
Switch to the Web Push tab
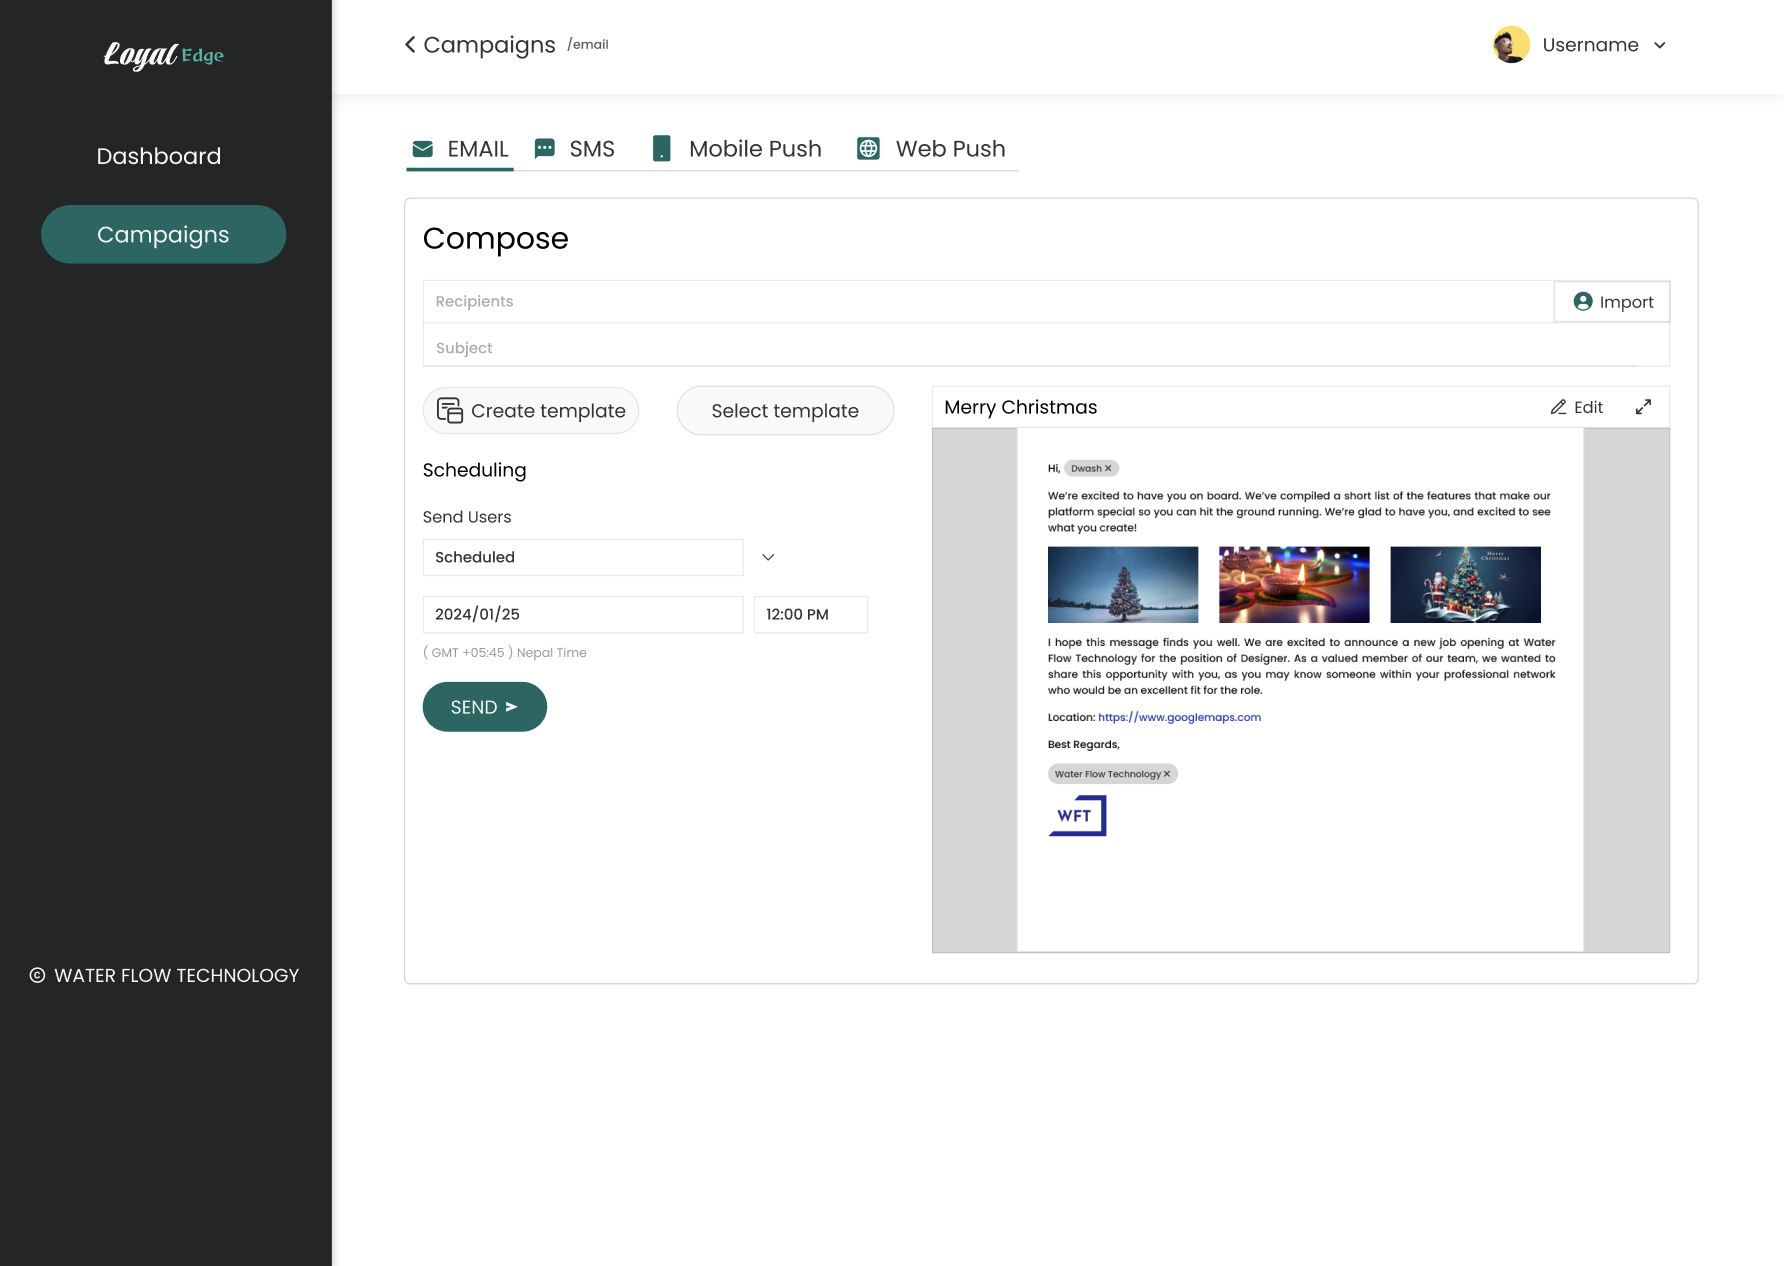pos(932,149)
